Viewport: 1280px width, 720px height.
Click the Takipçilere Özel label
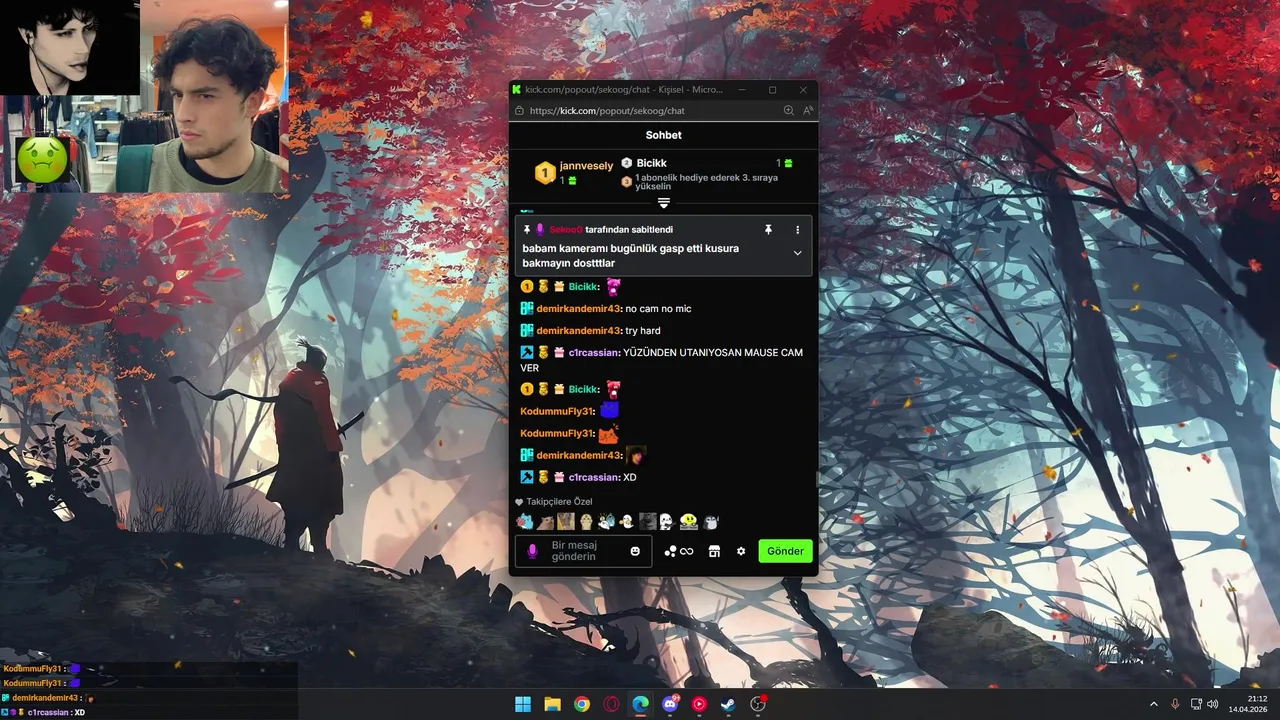(x=559, y=501)
